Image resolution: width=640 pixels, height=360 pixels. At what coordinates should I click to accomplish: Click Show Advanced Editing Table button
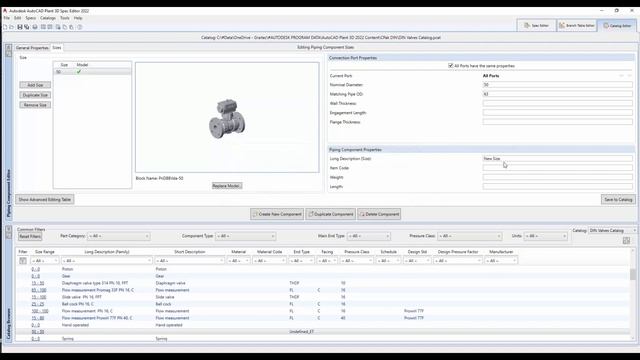click(44, 200)
